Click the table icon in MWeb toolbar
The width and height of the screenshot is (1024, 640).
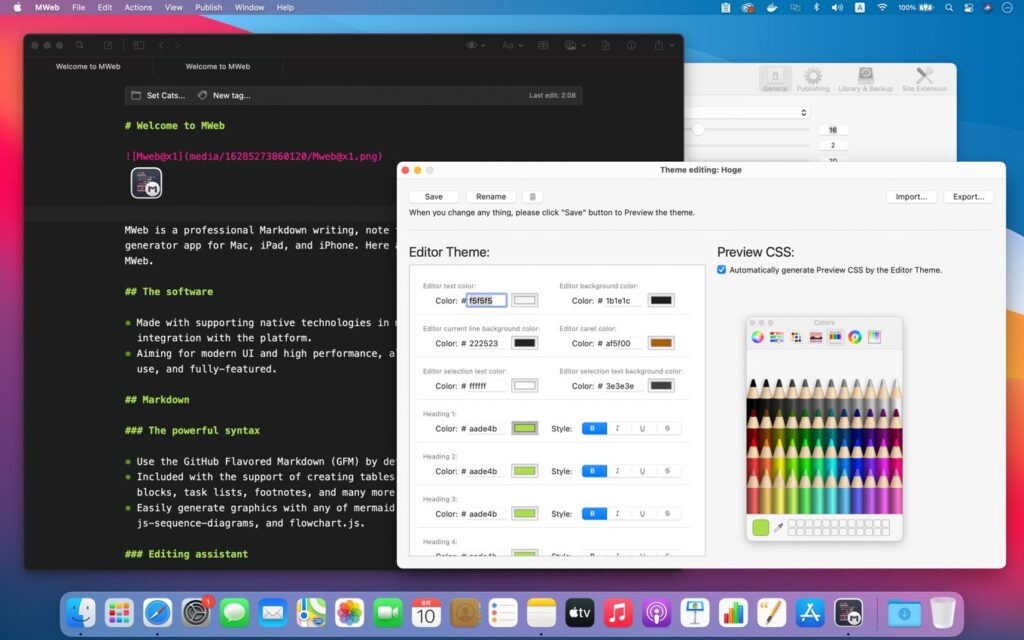click(544, 45)
